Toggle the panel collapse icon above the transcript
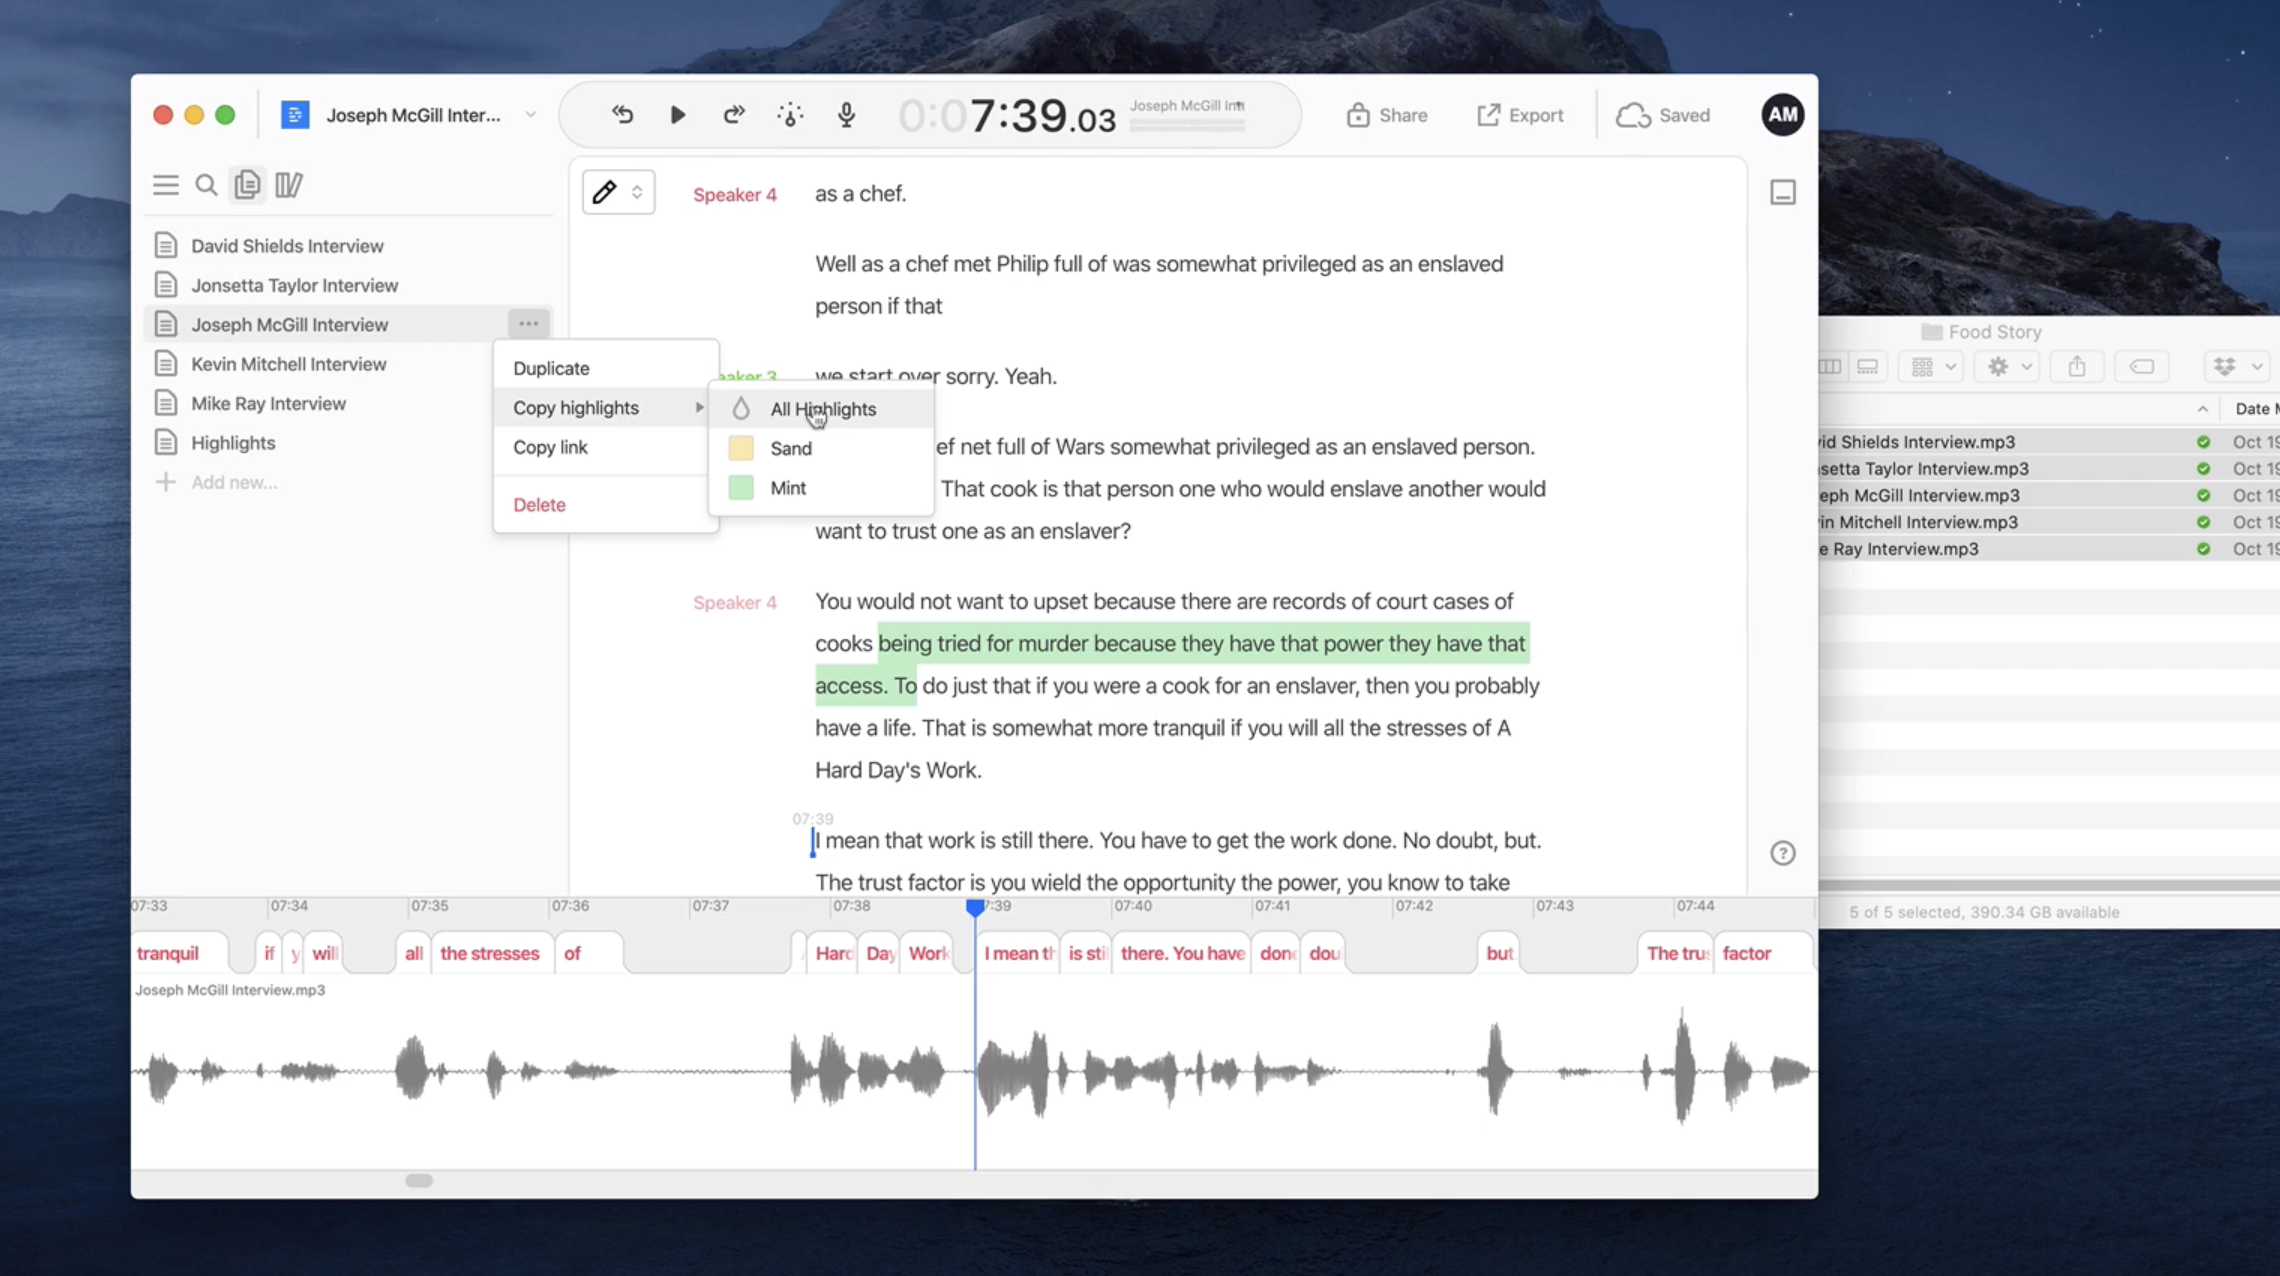The image size is (2280, 1276). pos(1783,191)
